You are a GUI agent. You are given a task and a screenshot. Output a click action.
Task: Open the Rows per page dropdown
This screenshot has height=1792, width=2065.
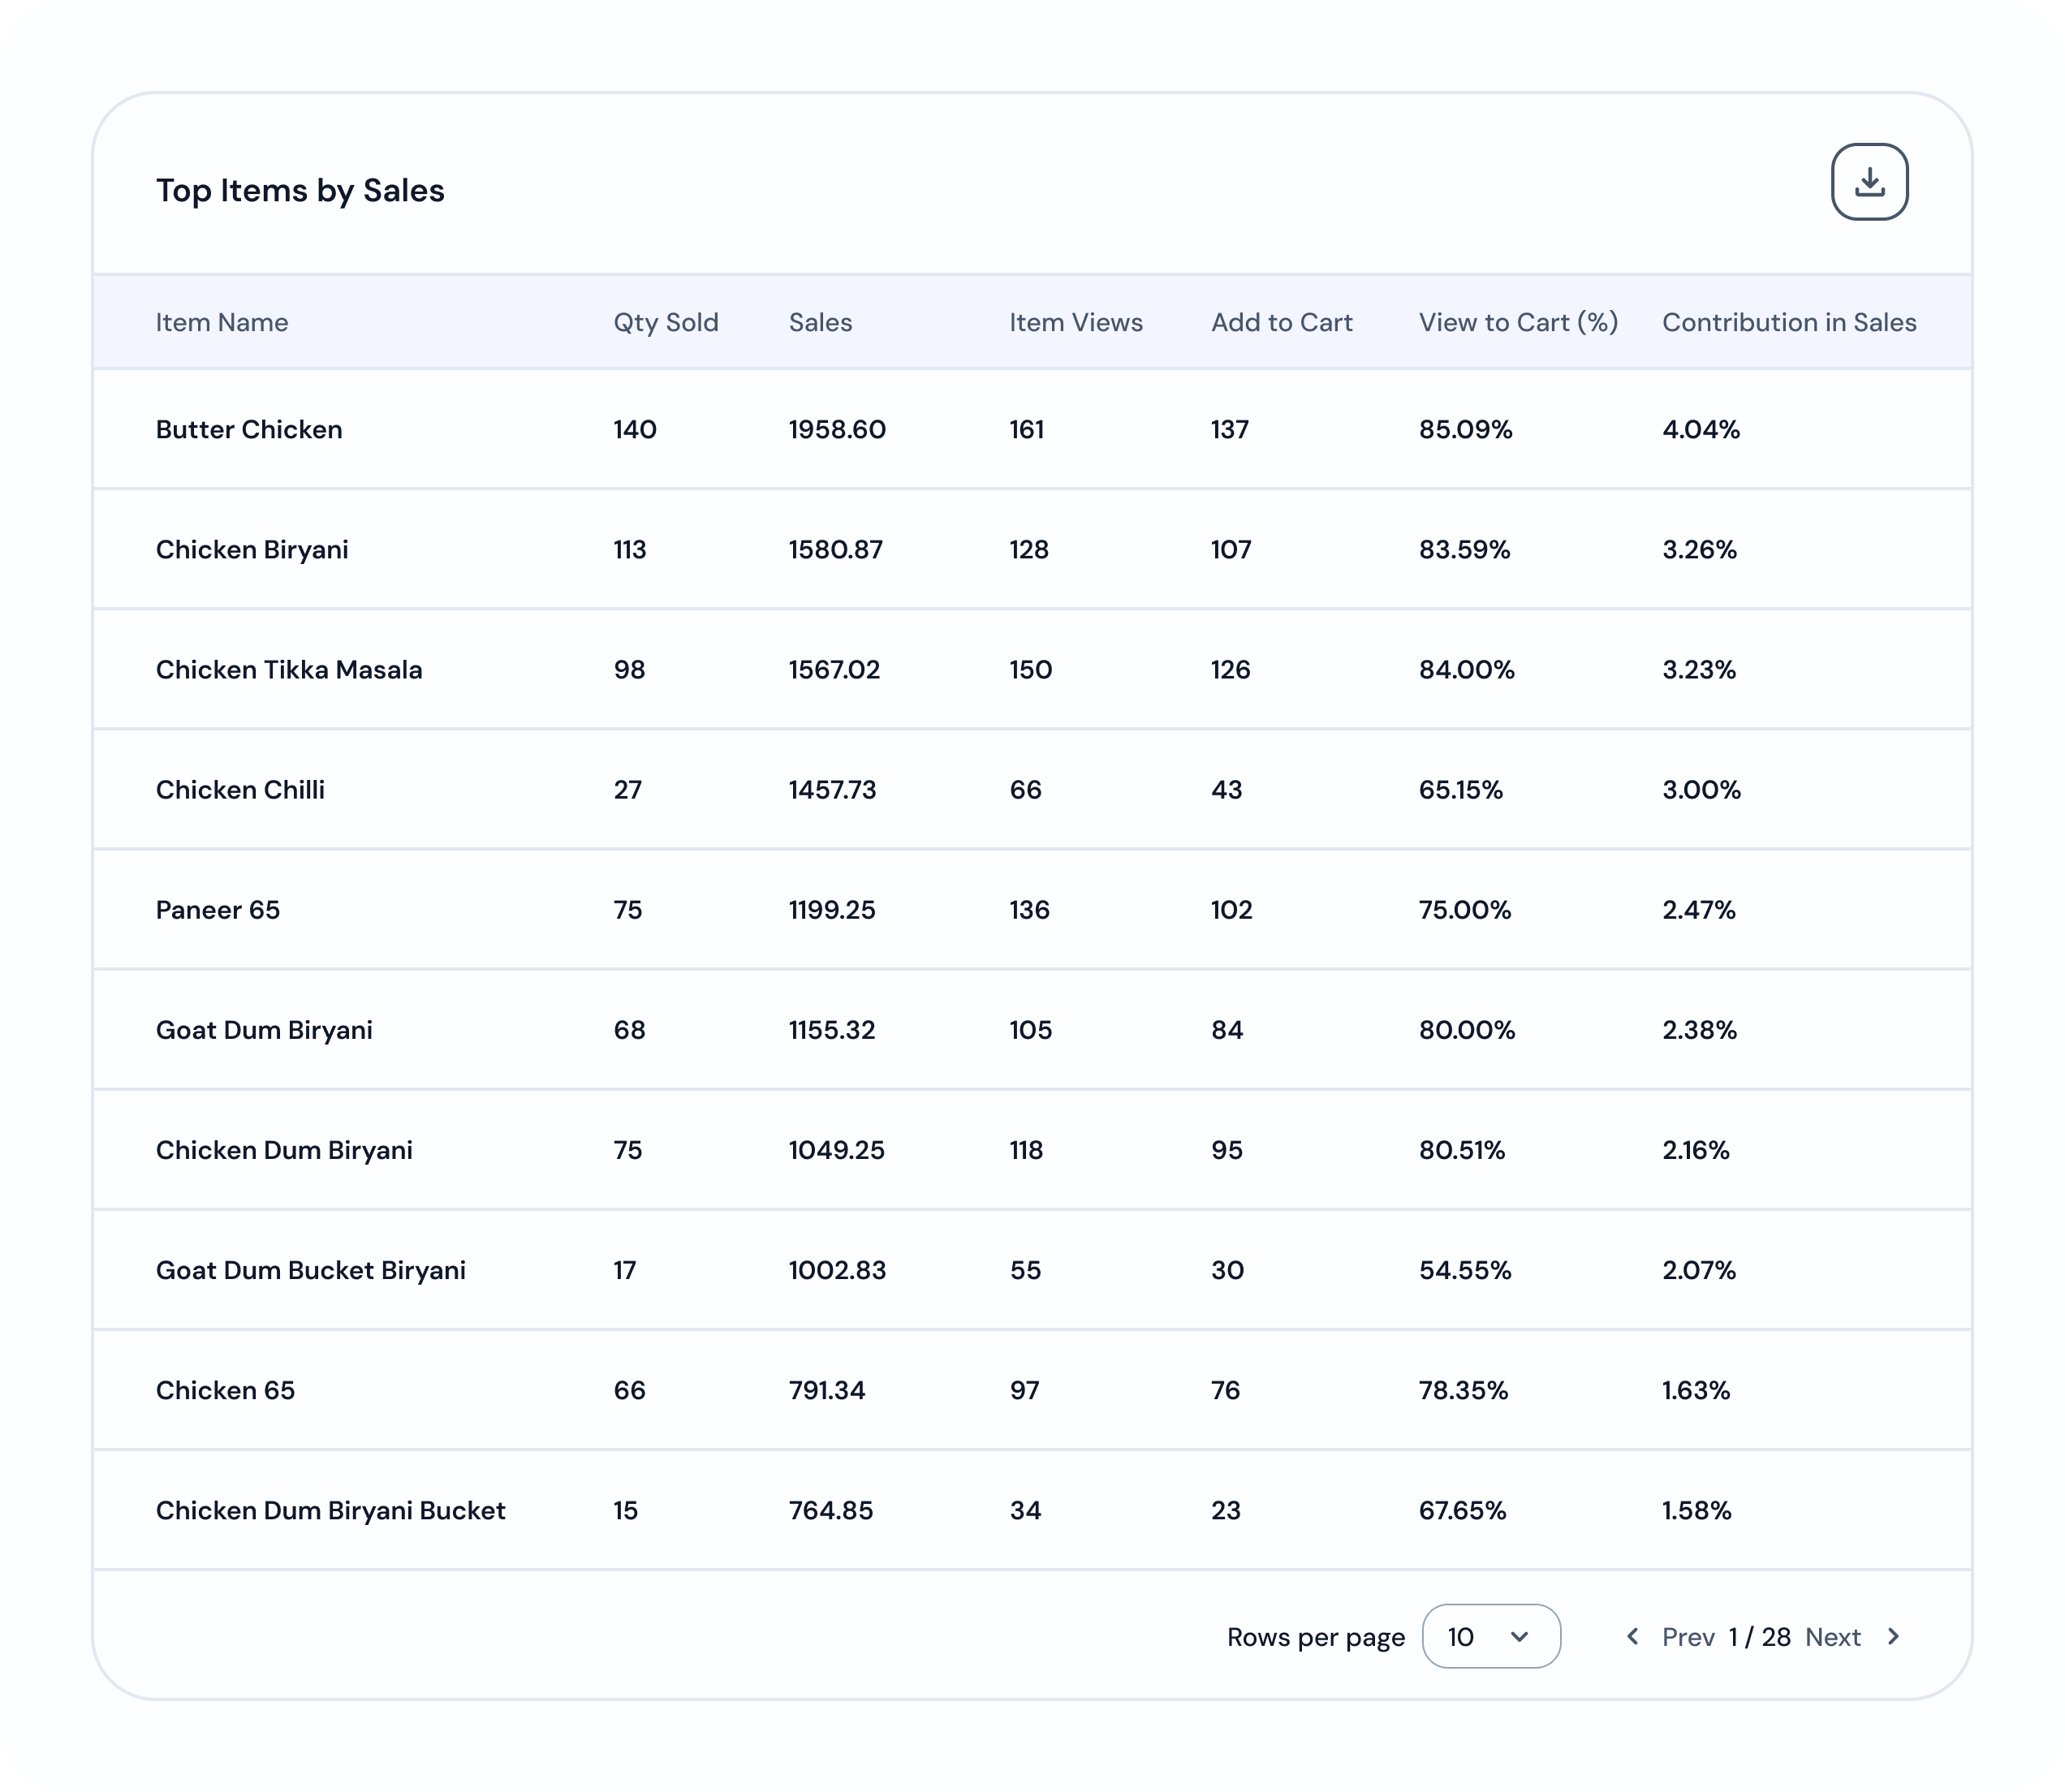pos(1490,1636)
